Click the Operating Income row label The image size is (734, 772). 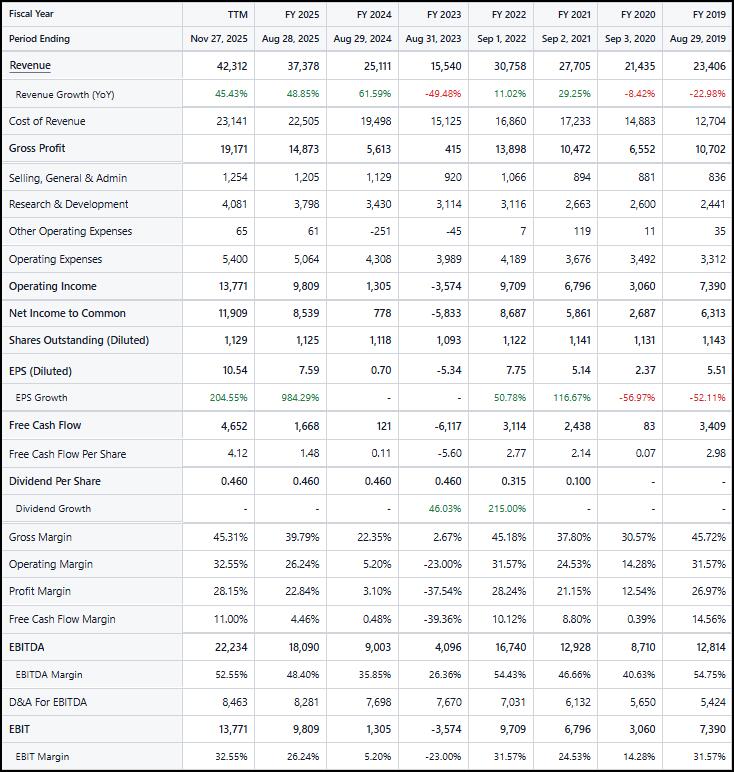point(53,286)
